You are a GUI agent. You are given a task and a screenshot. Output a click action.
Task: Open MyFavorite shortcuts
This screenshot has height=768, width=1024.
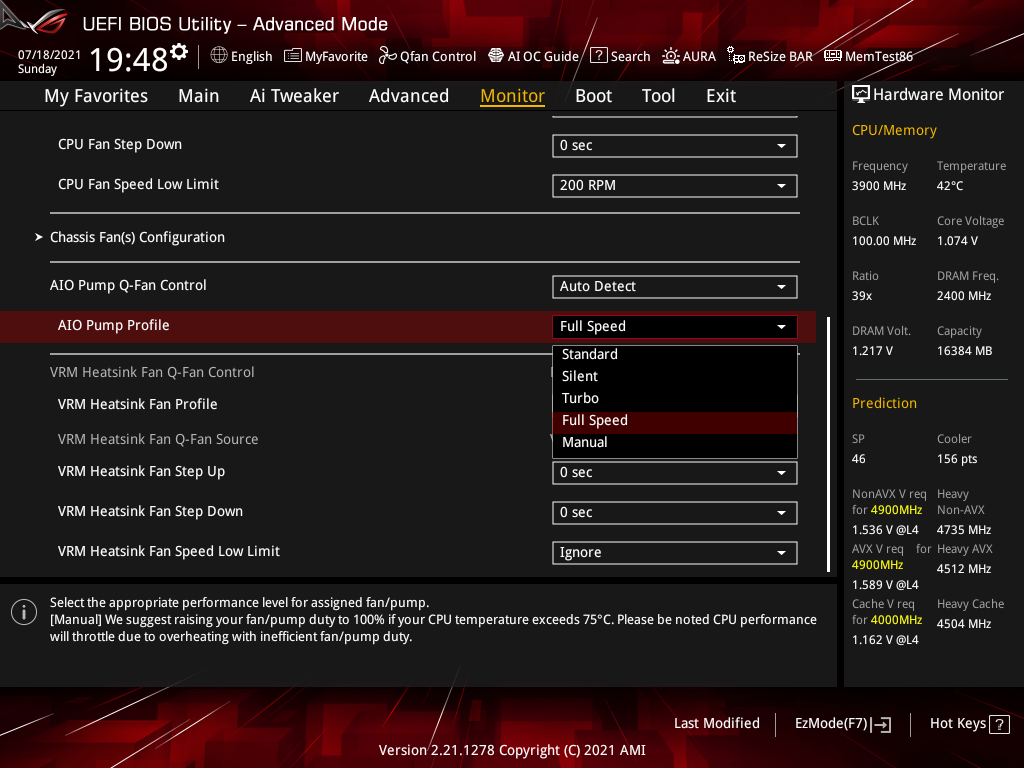[326, 56]
